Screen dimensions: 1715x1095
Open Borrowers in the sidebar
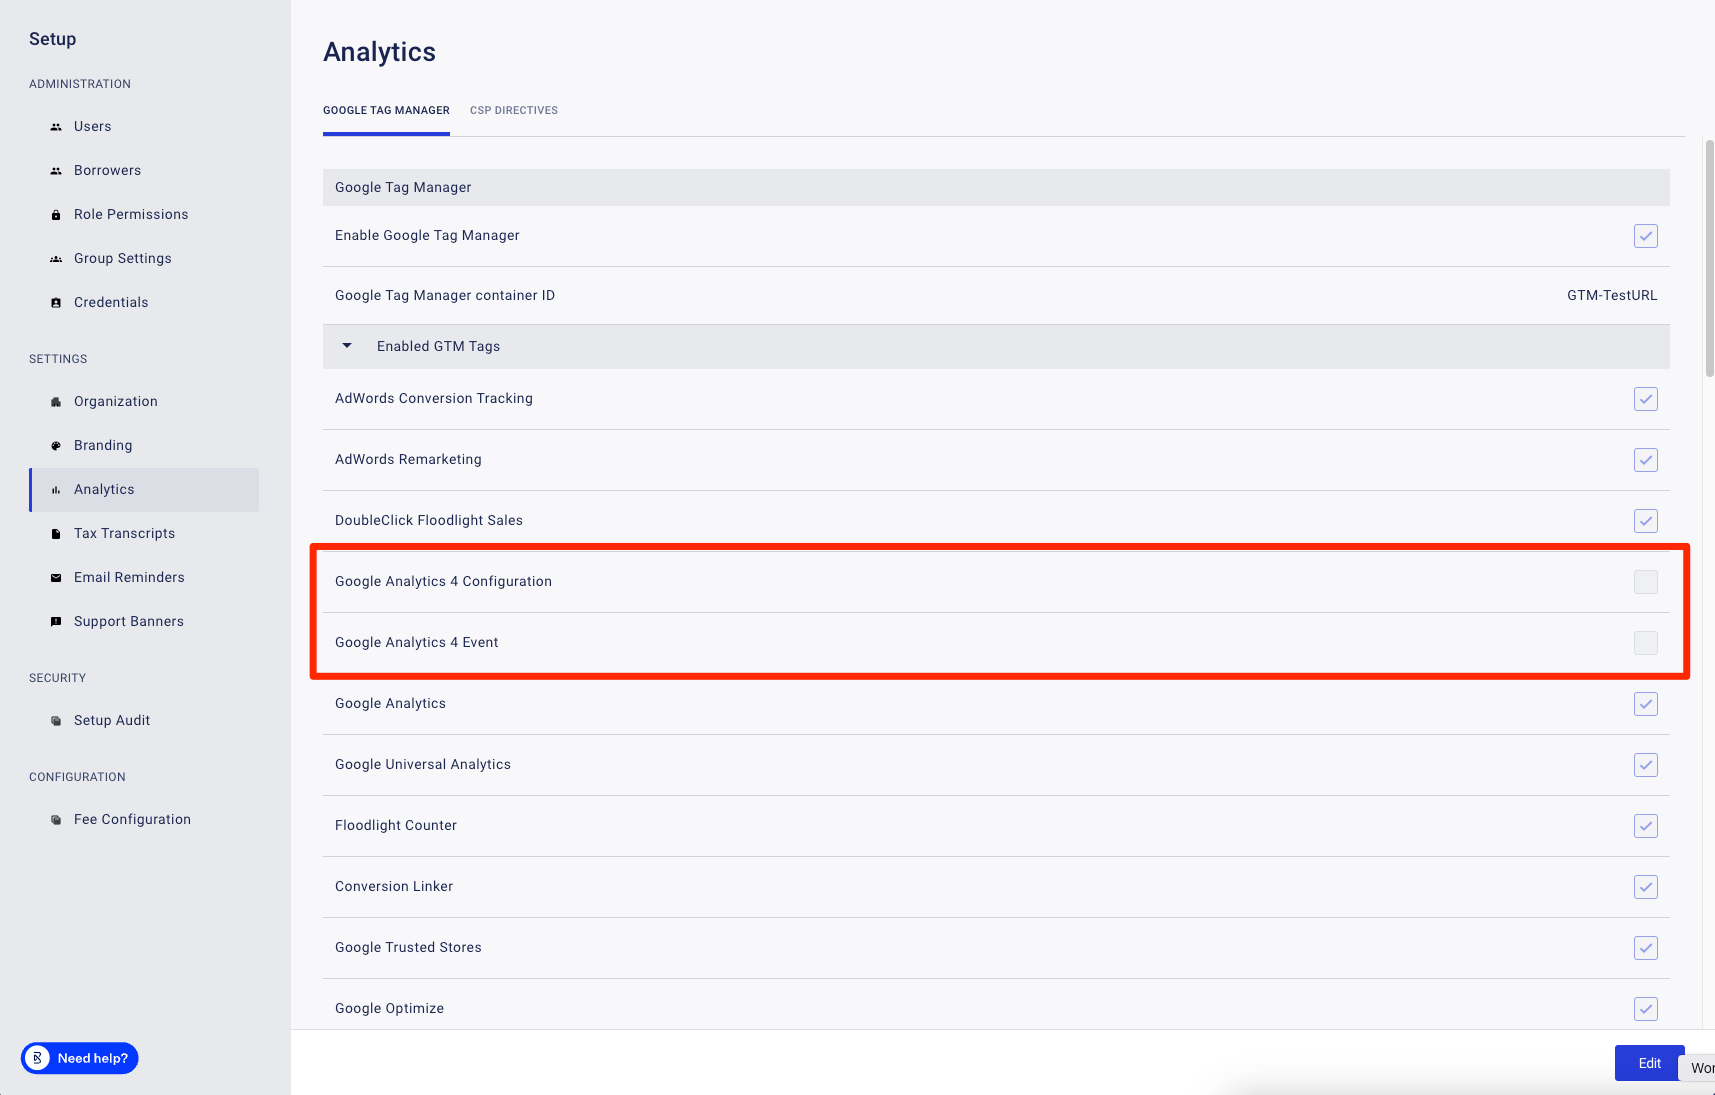tap(144, 171)
